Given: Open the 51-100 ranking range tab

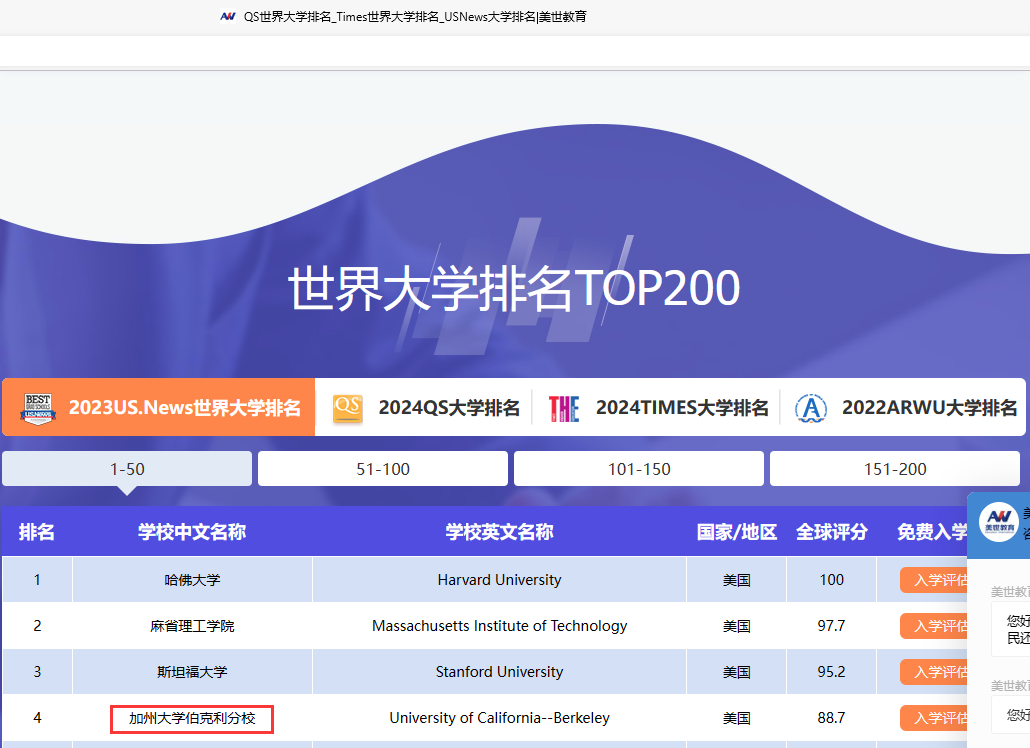Looking at the screenshot, I should pos(383,469).
